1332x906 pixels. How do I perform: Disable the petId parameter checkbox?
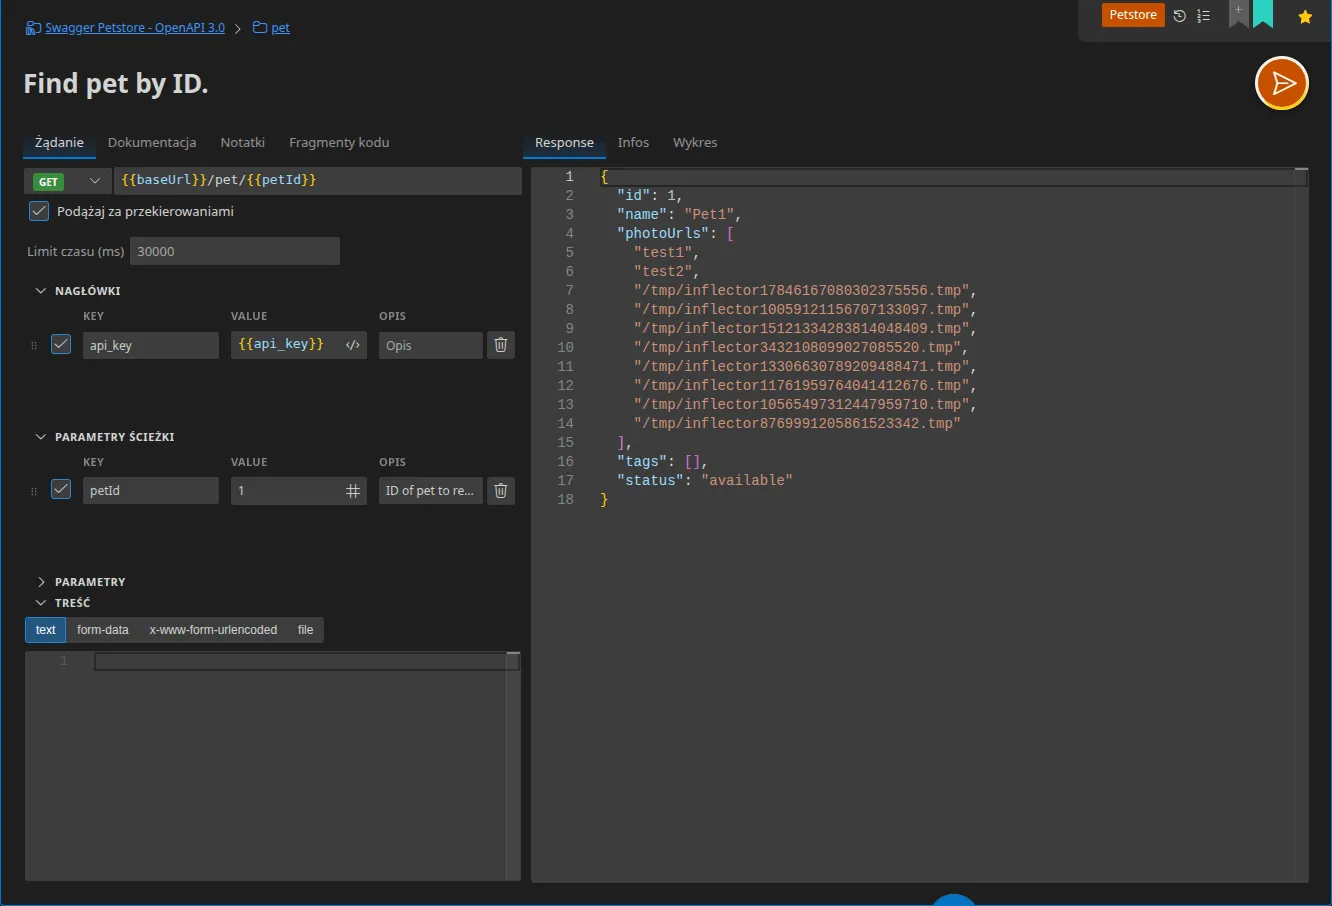[61, 489]
